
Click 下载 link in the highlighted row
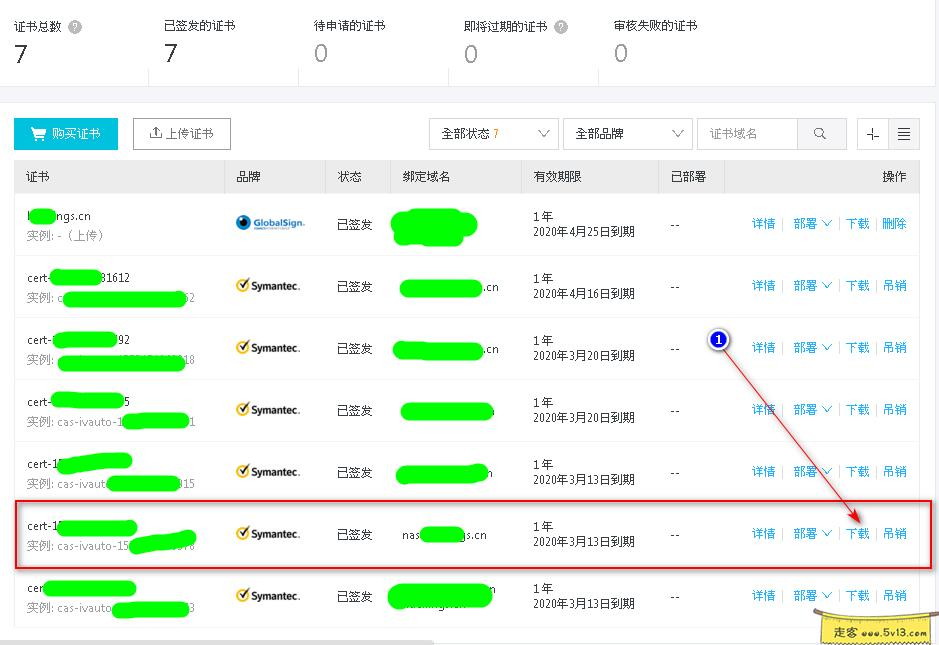[856, 533]
